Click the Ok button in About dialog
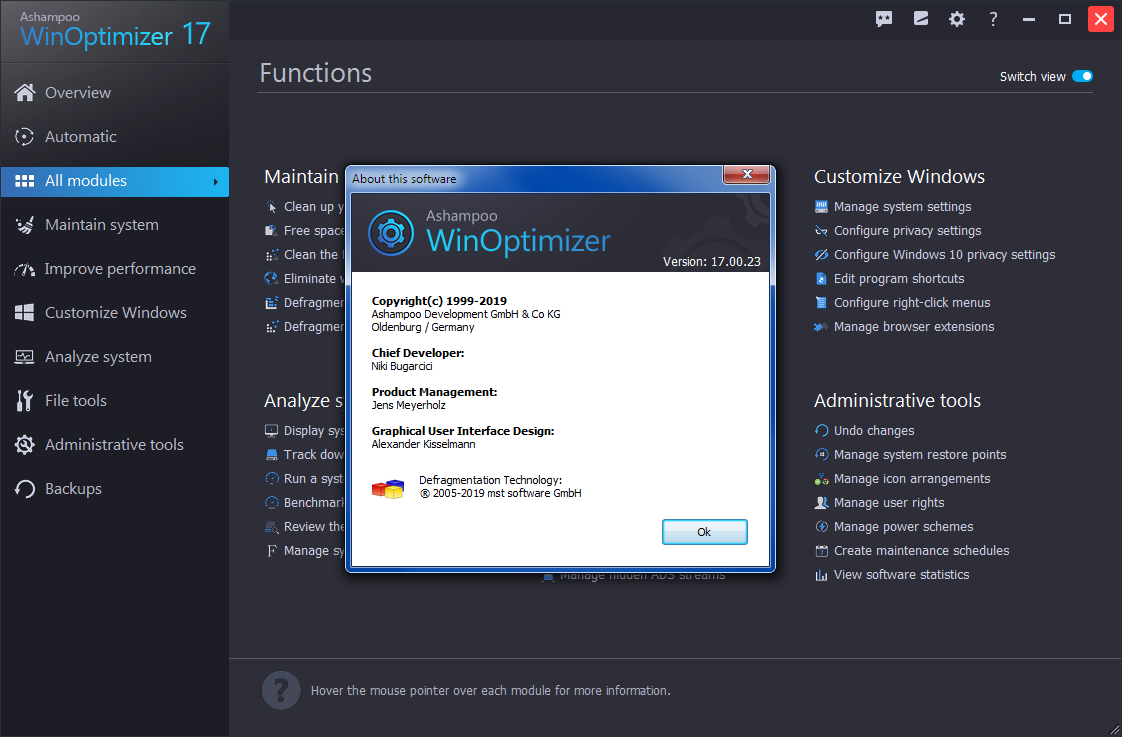The image size is (1122, 737). [704, 532]
